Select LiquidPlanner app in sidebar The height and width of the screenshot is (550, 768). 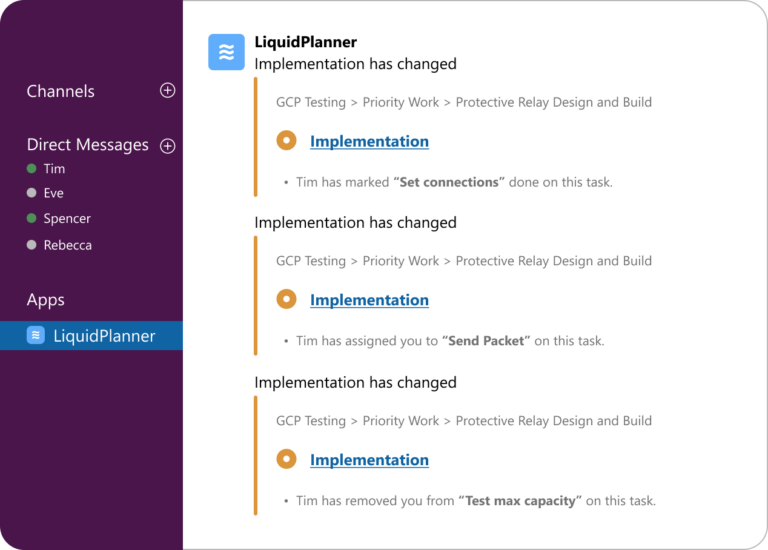[103, 336]
